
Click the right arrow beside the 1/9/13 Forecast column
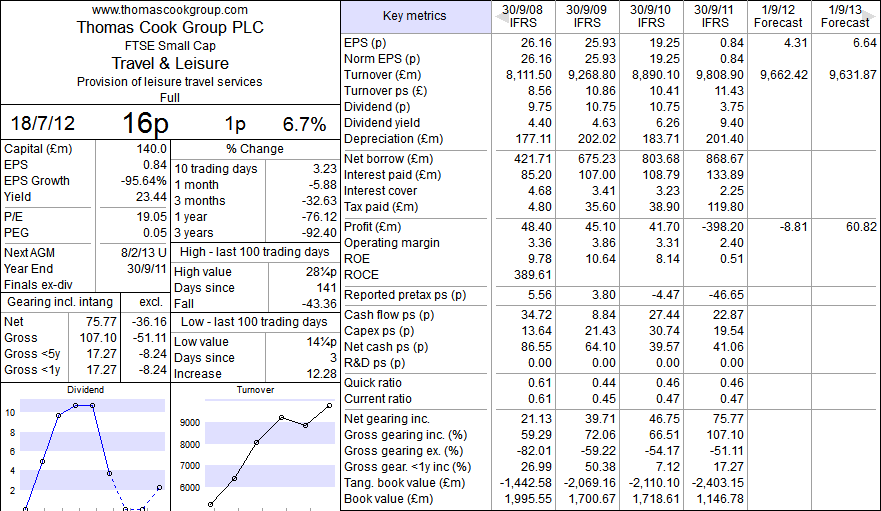click(869, 17)
